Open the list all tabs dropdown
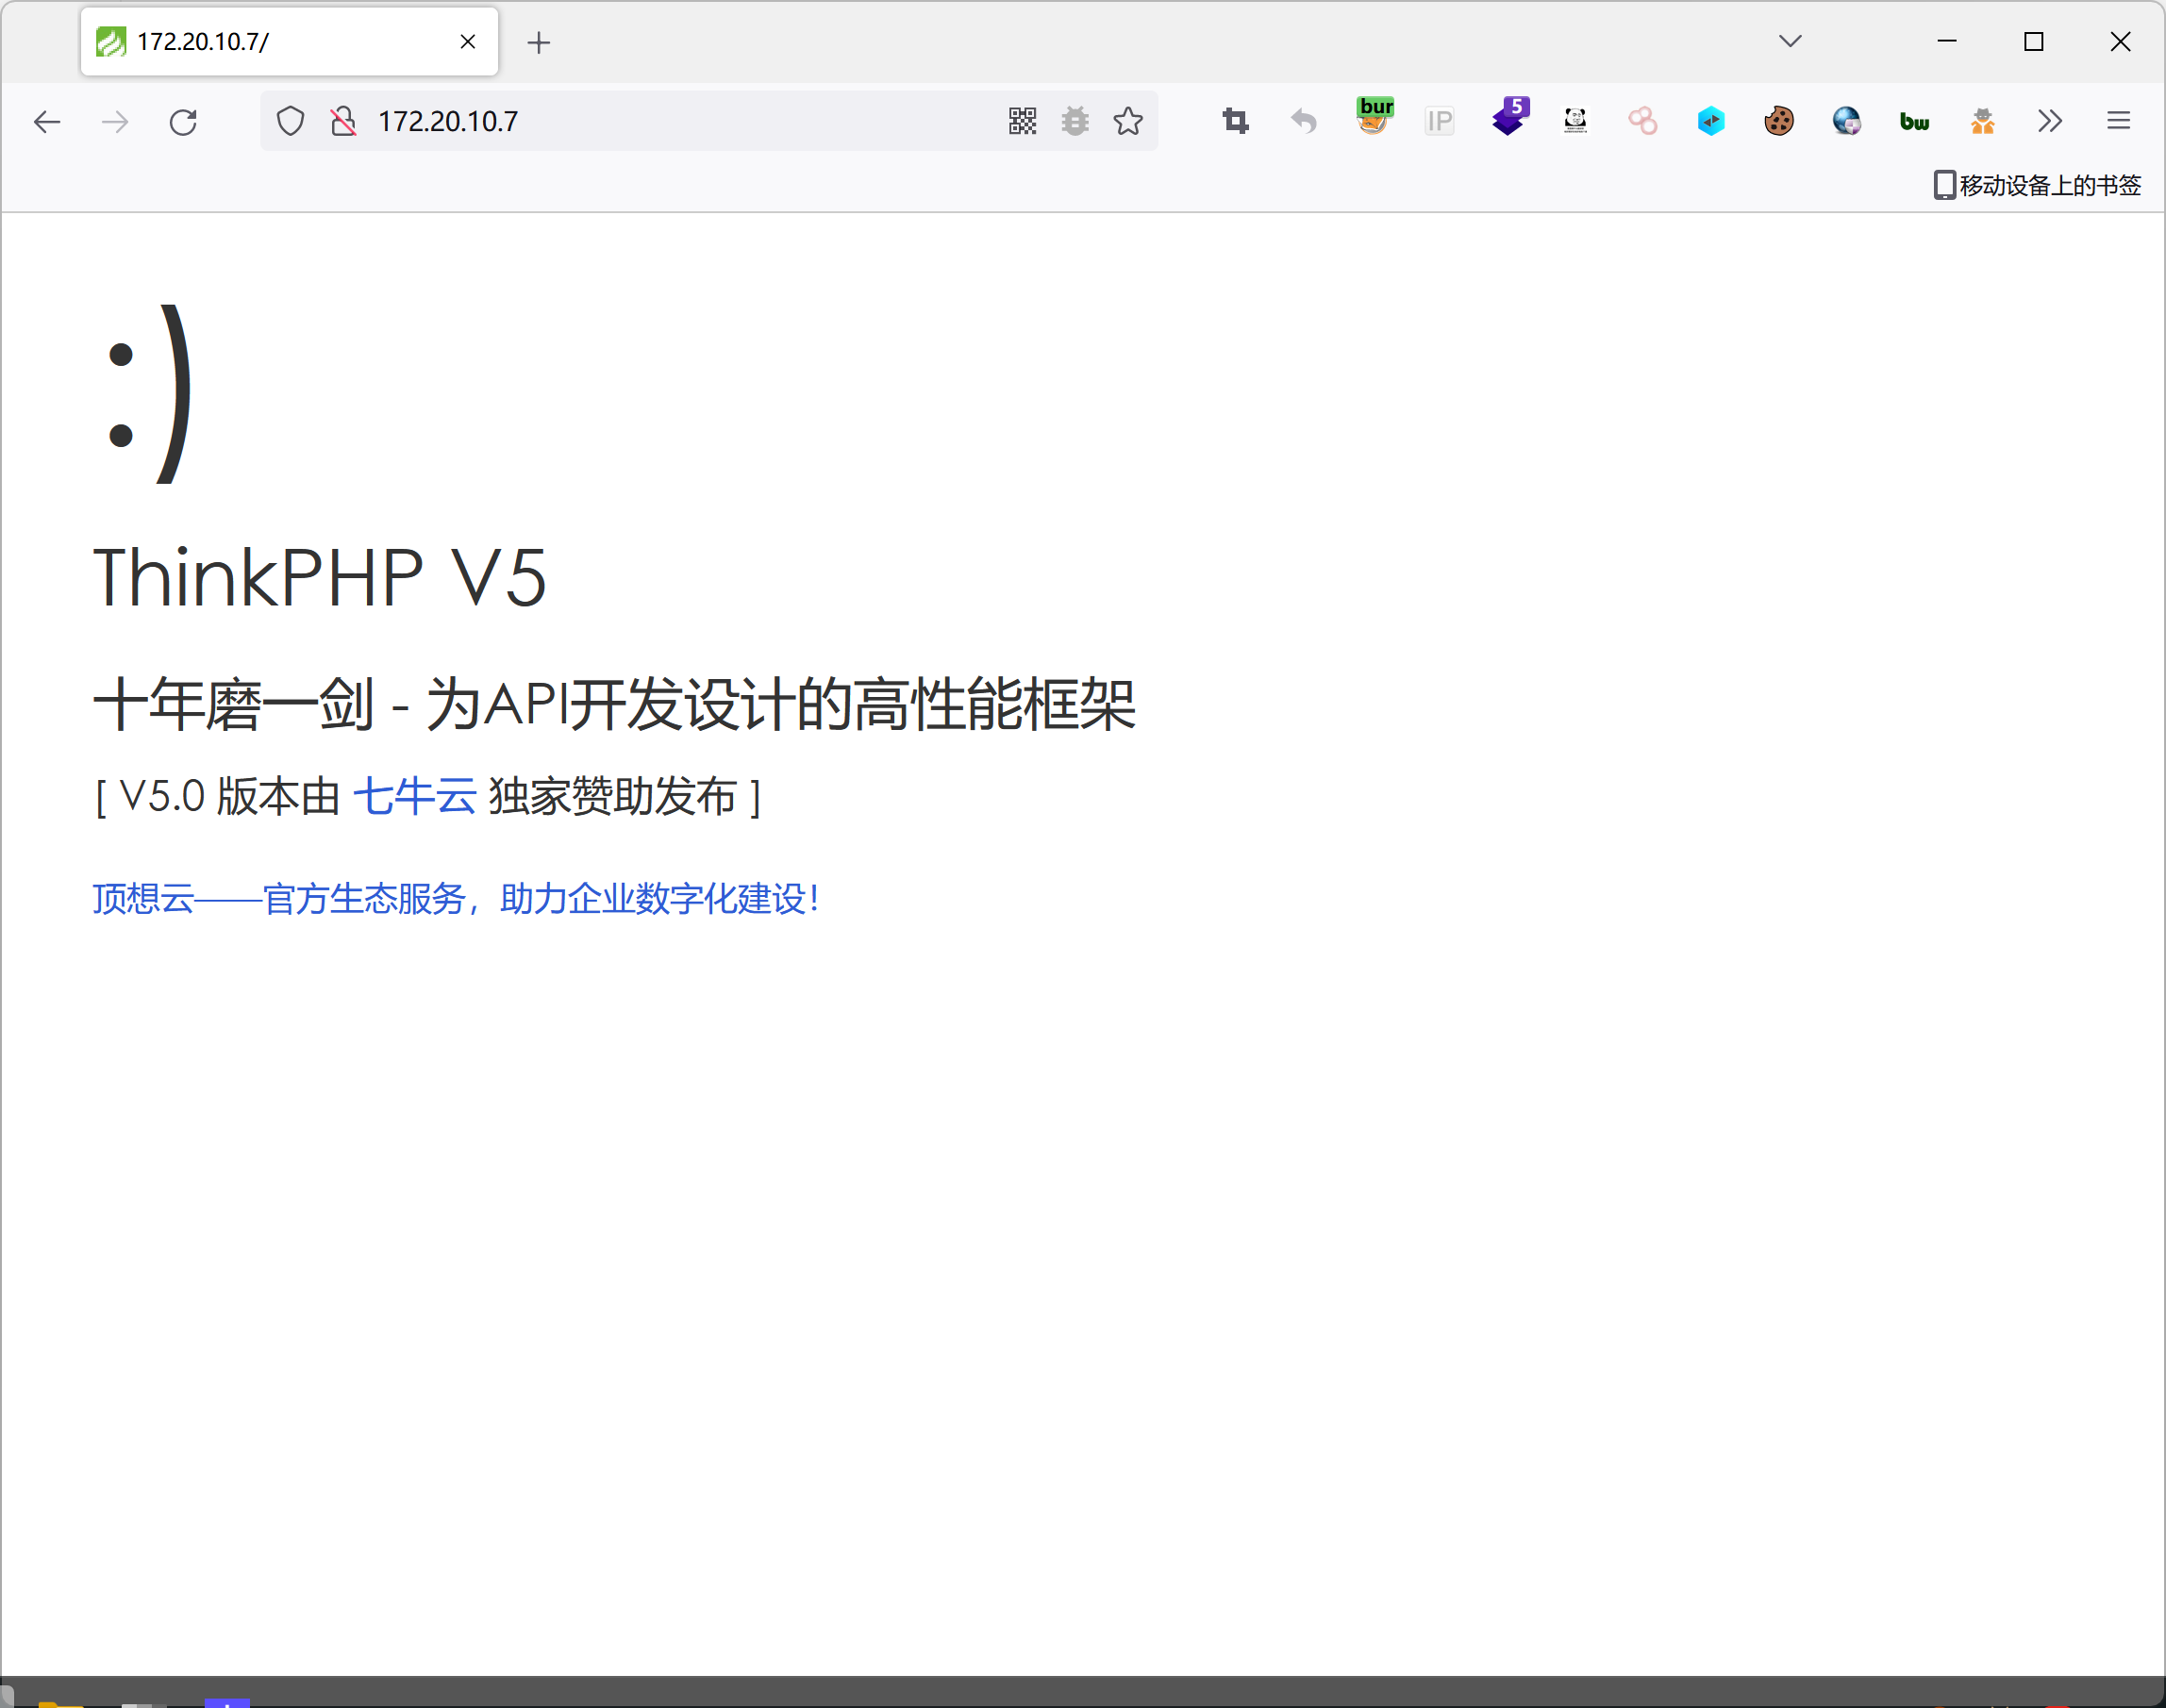This screenshot has width=2166, height=1708. pyautogui.click(x=1790, y=41)
